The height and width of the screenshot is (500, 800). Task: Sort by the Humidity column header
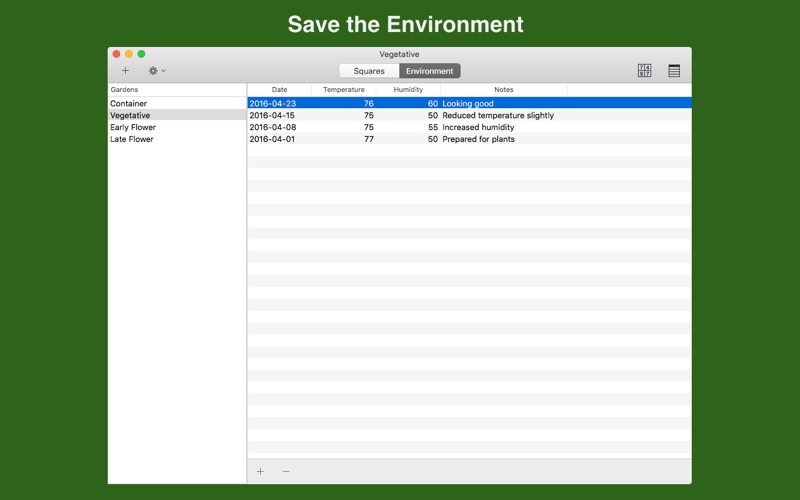[x=408, y=89]
